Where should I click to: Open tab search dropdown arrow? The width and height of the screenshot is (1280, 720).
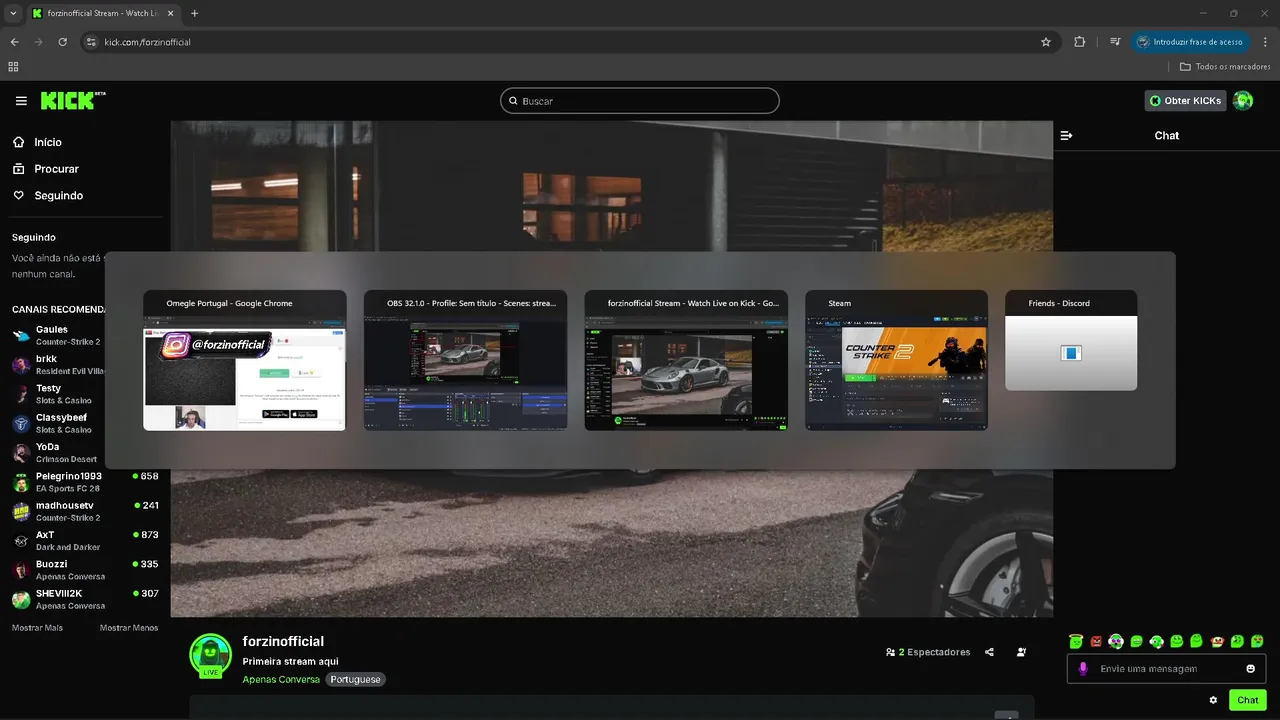click(x=13, y=13)
